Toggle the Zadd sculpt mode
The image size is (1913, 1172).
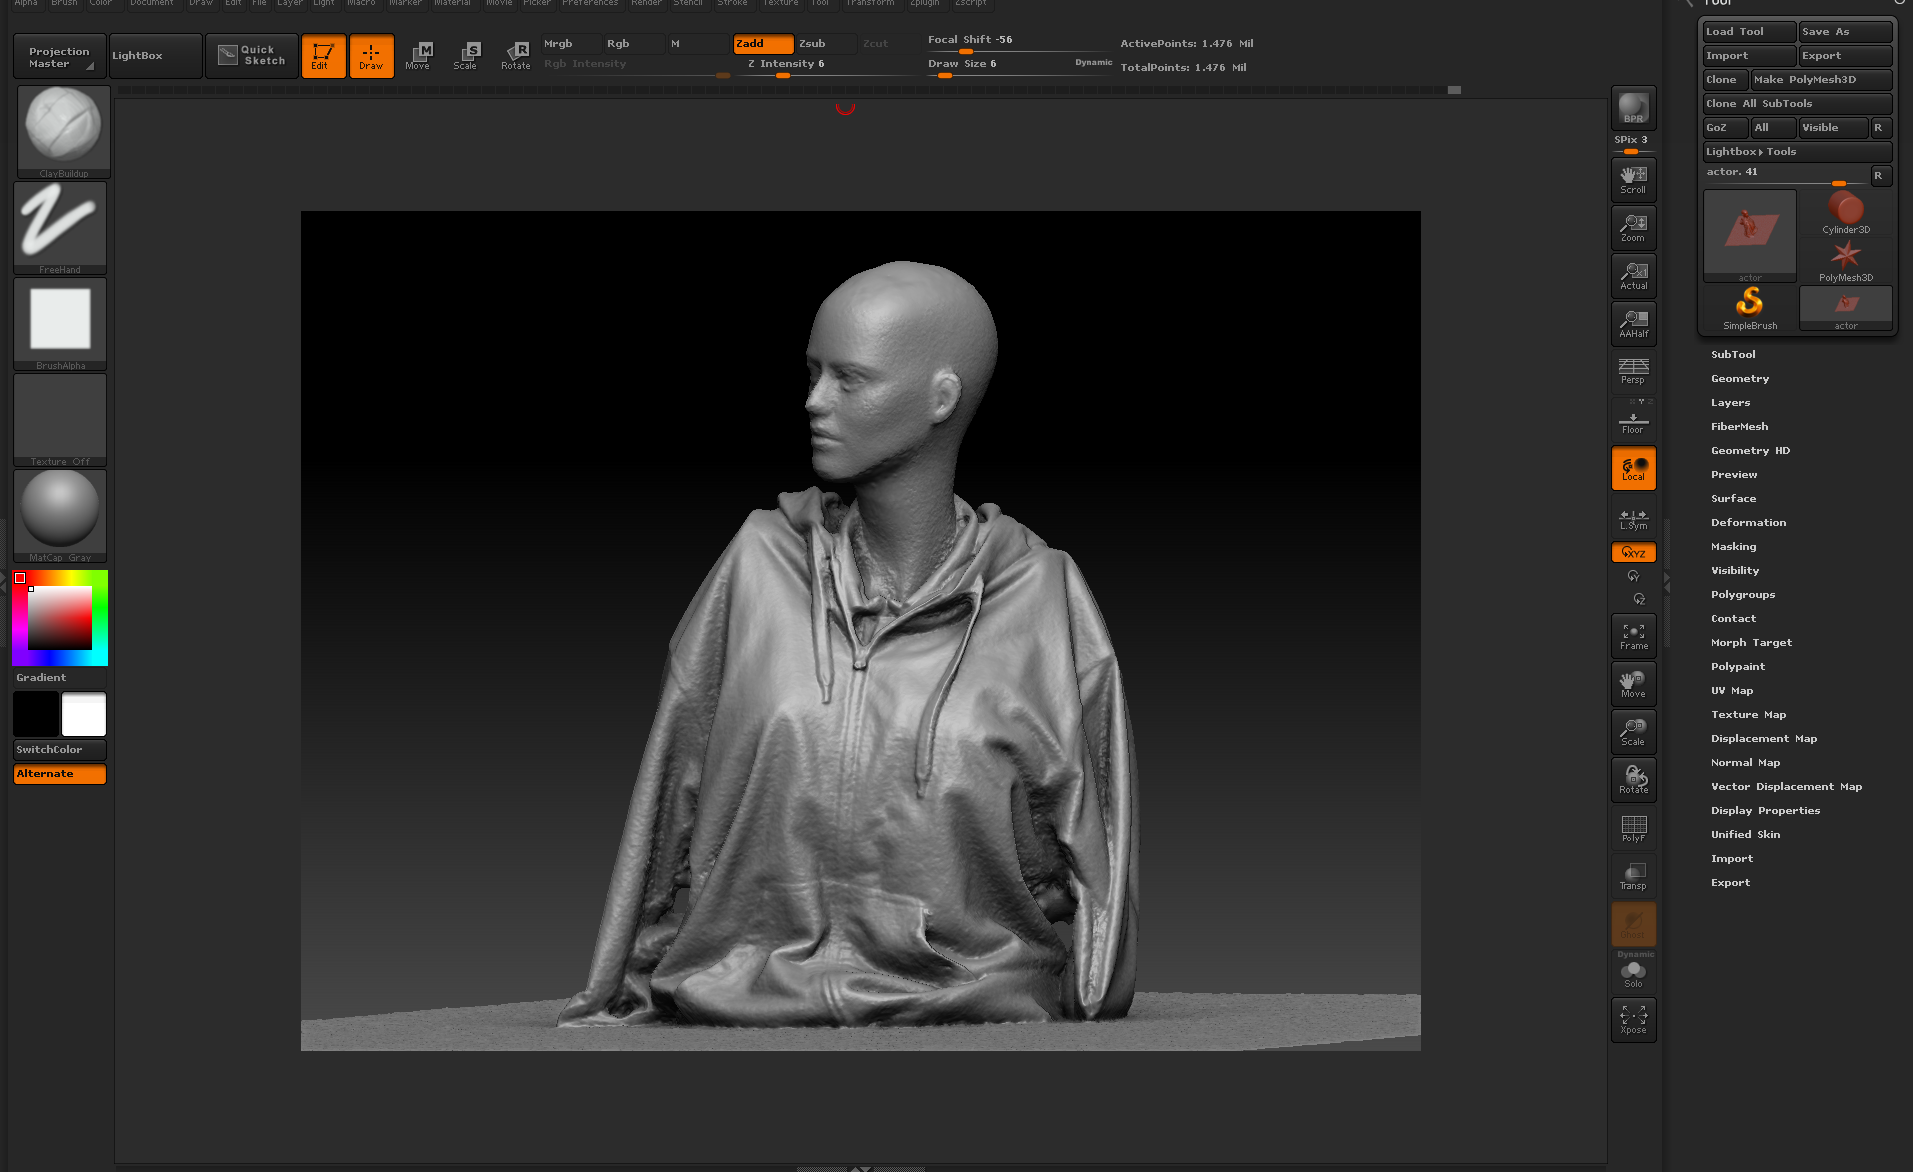tap(763, 43)
